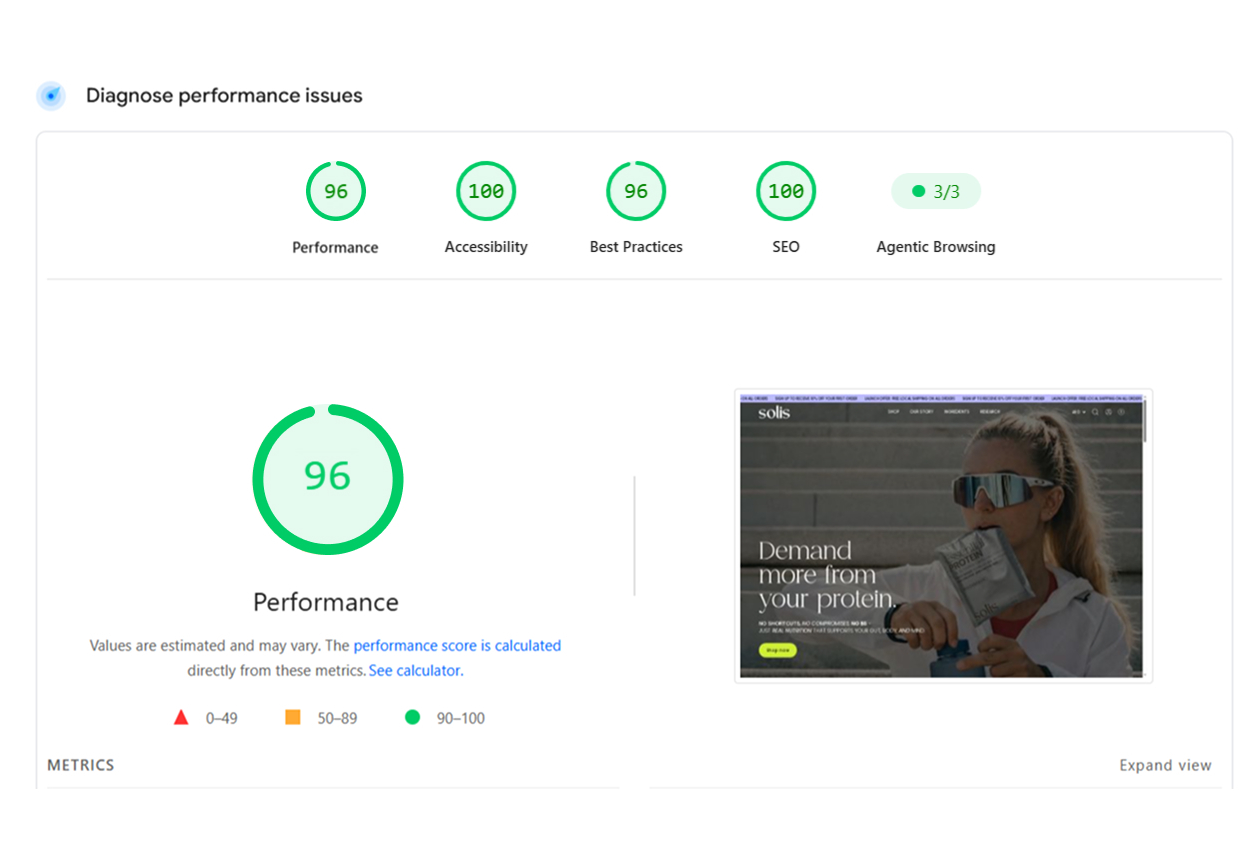
Task: Click the Performance label under top gauge
Action: tap(335, 247)
